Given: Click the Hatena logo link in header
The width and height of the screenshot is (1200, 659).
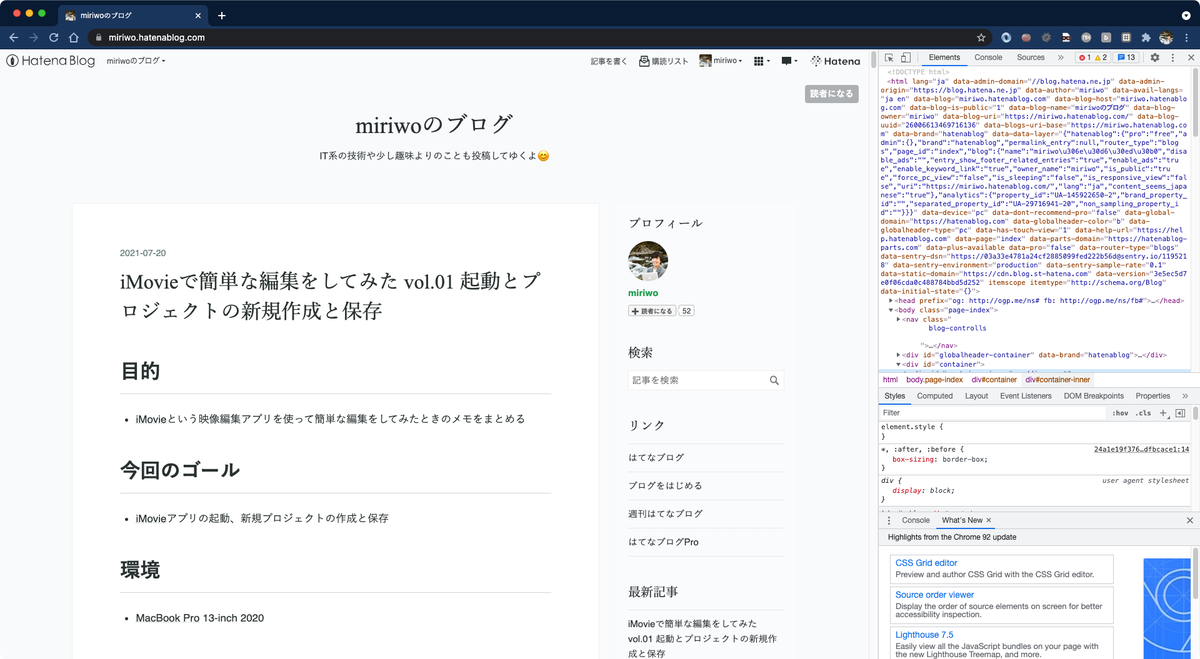Looking at the screenshot, I should click(x=836, y=61).
